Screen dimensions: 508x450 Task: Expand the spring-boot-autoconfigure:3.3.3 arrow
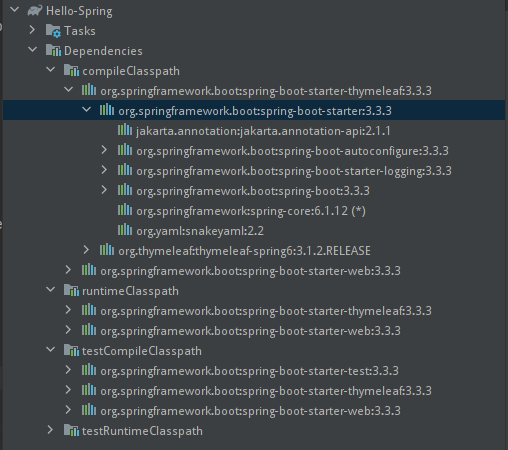pyautogui.click(x=104, y=150)
